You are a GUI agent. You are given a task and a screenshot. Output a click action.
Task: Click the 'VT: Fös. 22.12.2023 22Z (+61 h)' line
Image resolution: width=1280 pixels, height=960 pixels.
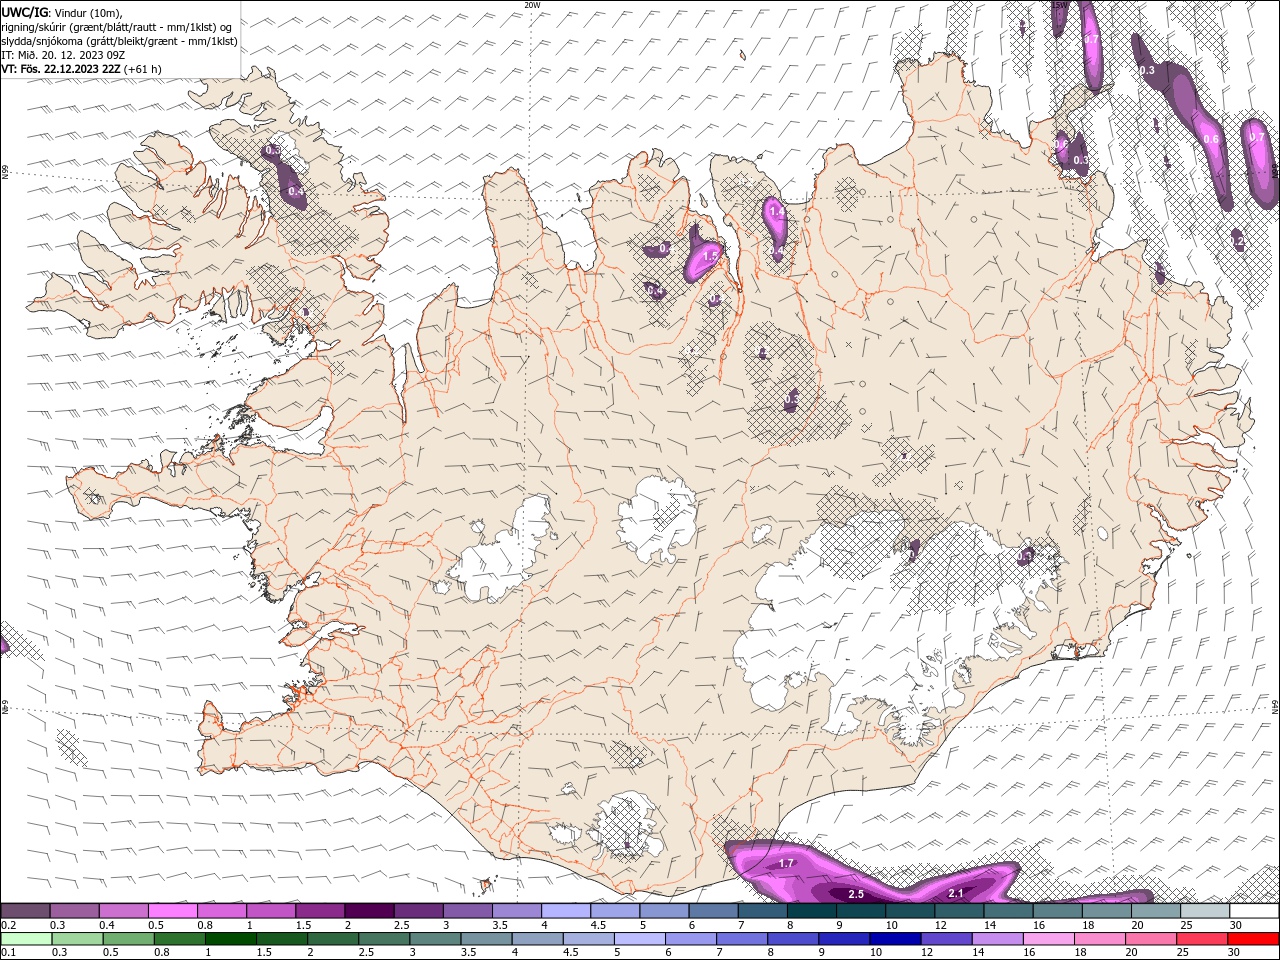click(x=81, y=69)
